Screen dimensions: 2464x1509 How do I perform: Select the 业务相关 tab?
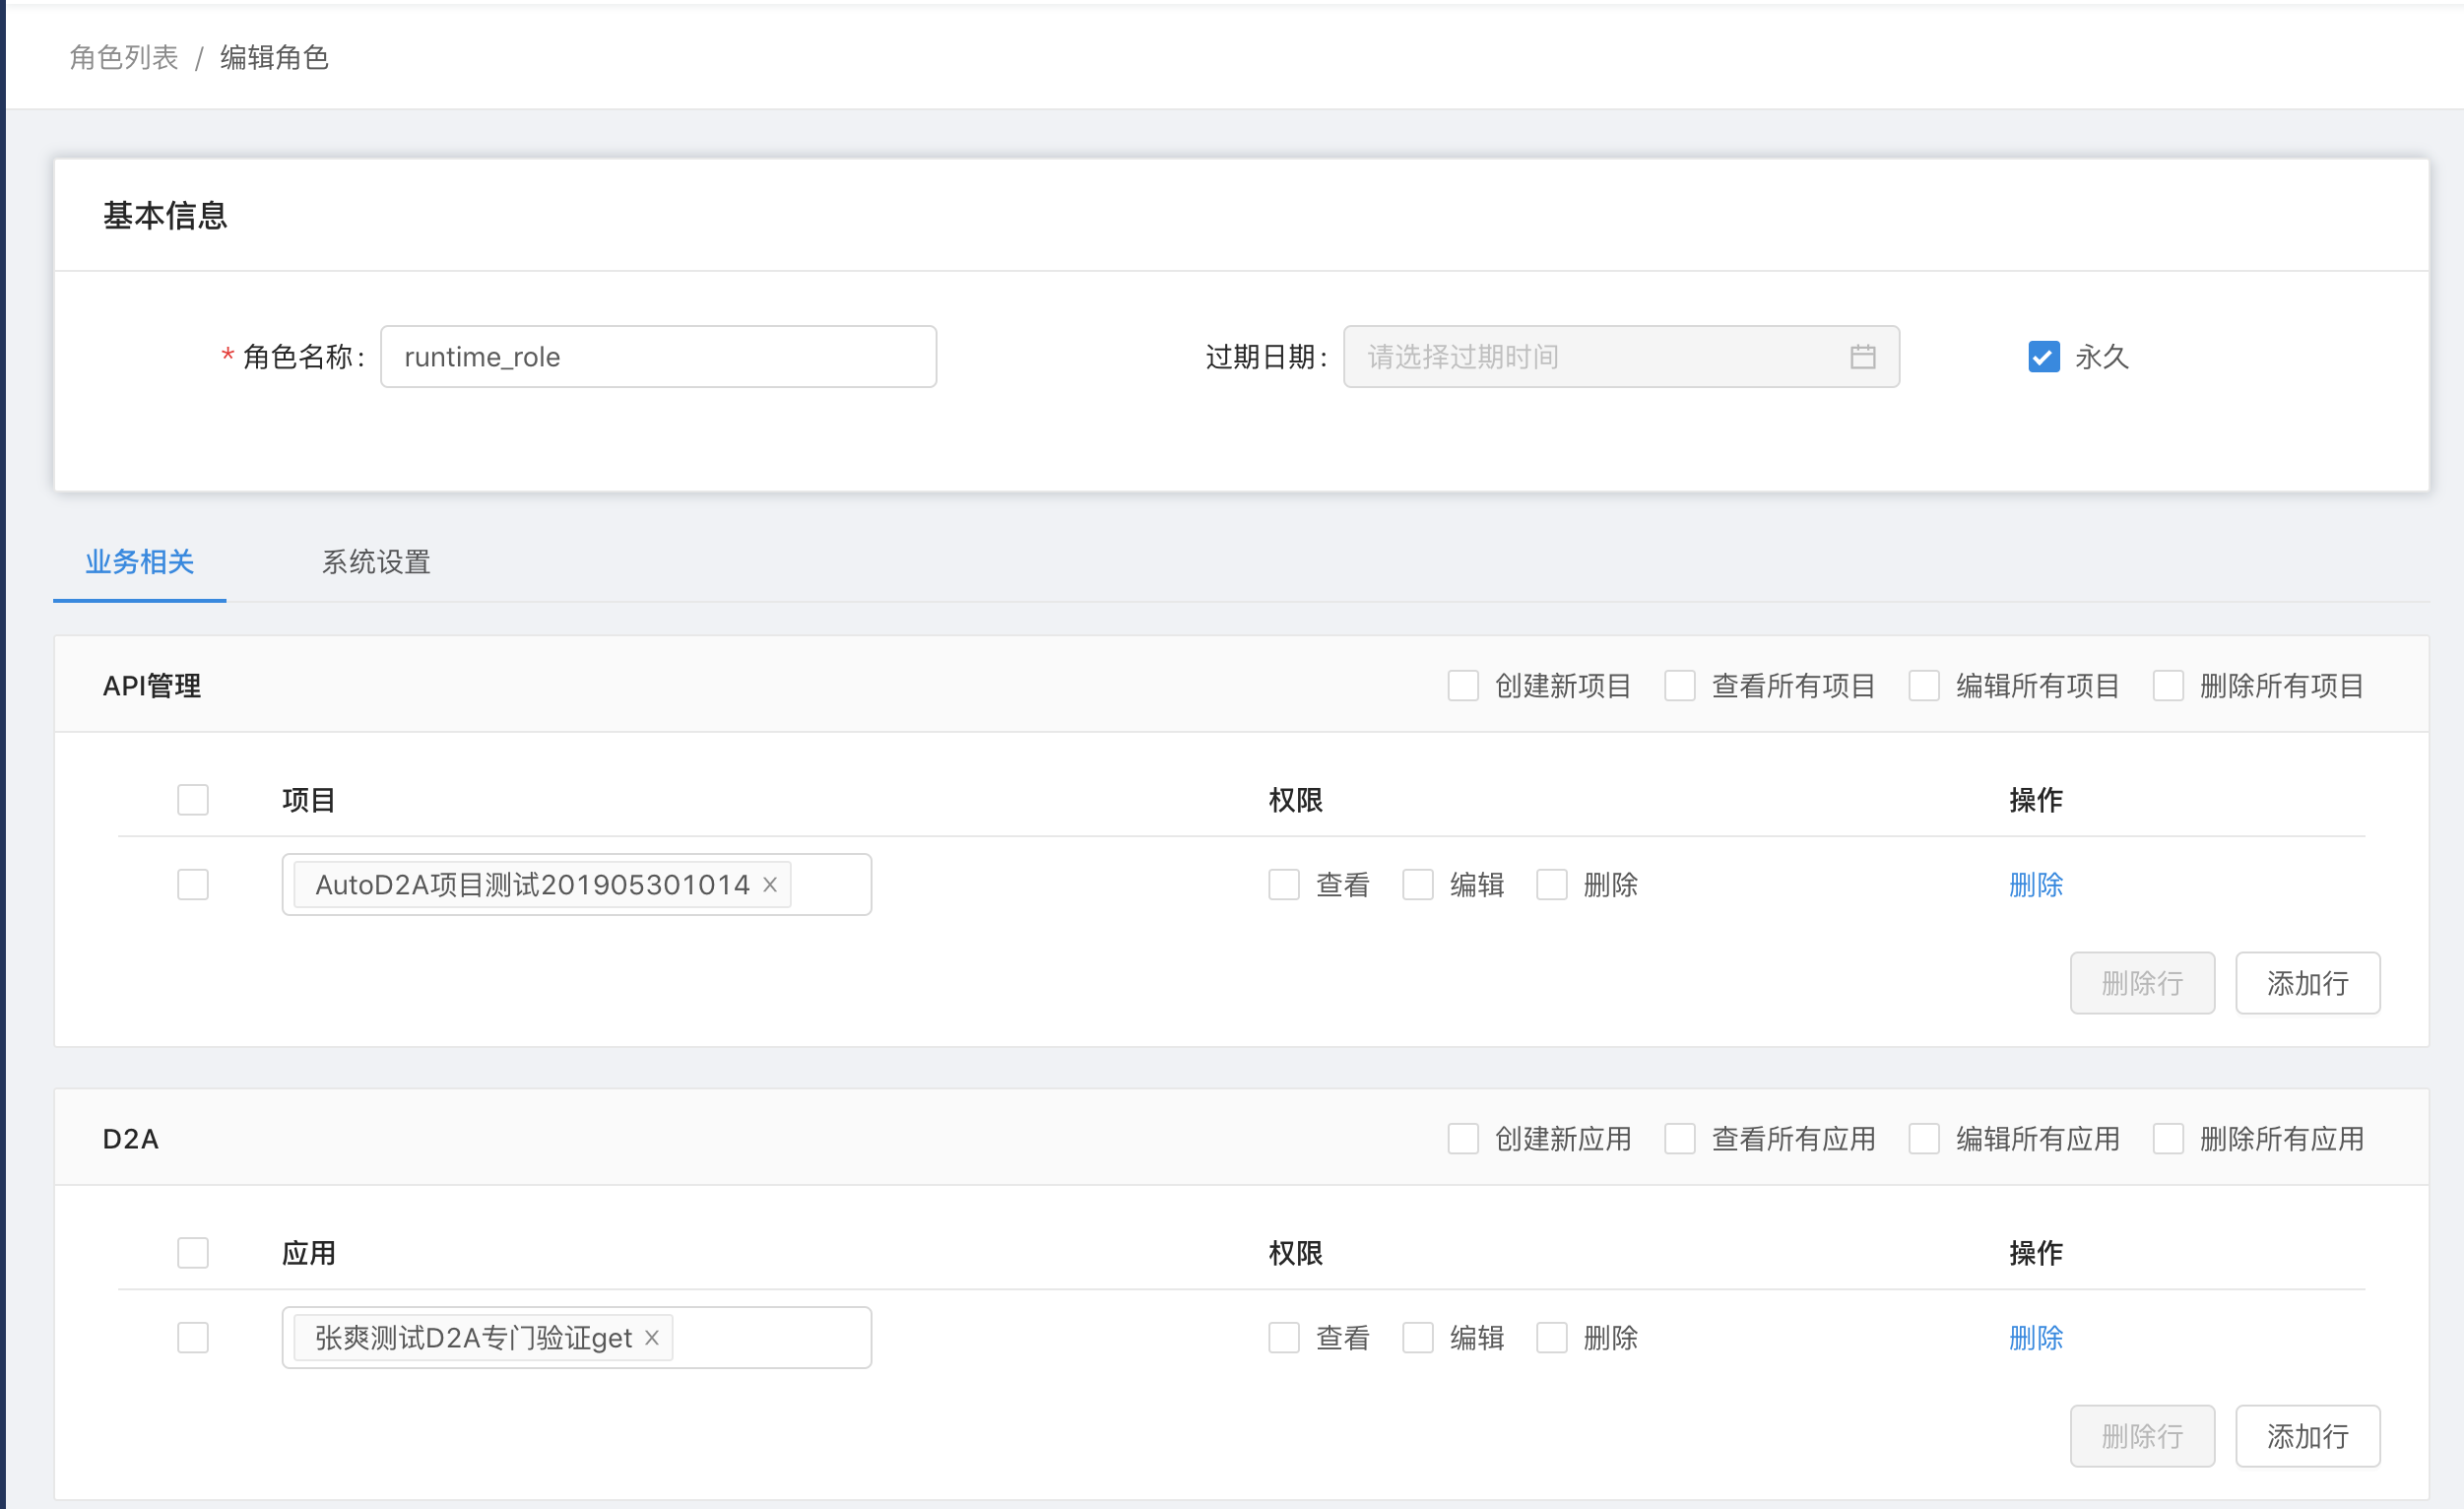pos(140,562)
